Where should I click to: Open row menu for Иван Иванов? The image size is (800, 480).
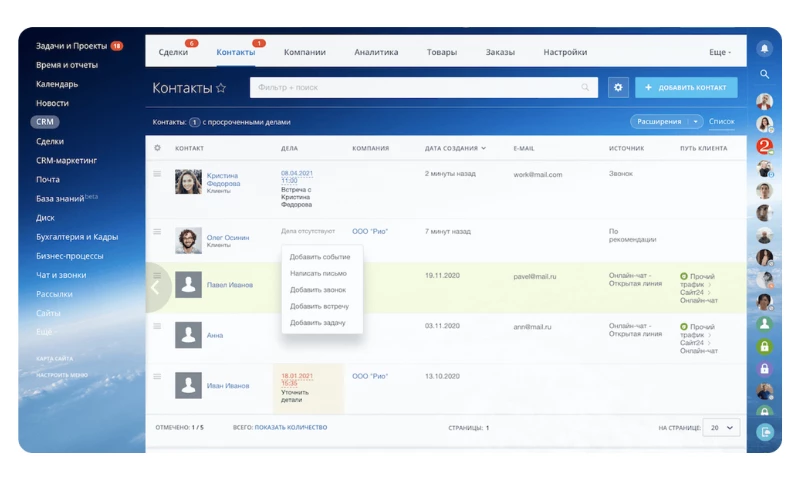coord(157,377)
